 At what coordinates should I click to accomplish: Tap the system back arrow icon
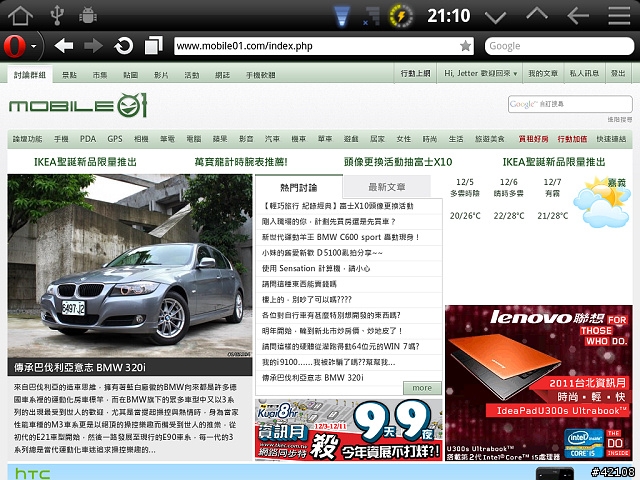point(578,16)
